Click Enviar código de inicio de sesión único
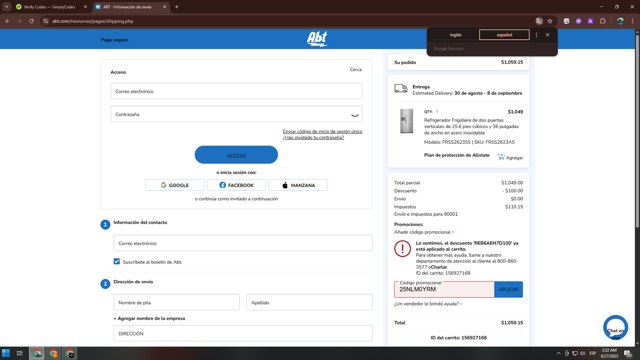Viewport: 640px width, 360px height. [x=322, y=131]
